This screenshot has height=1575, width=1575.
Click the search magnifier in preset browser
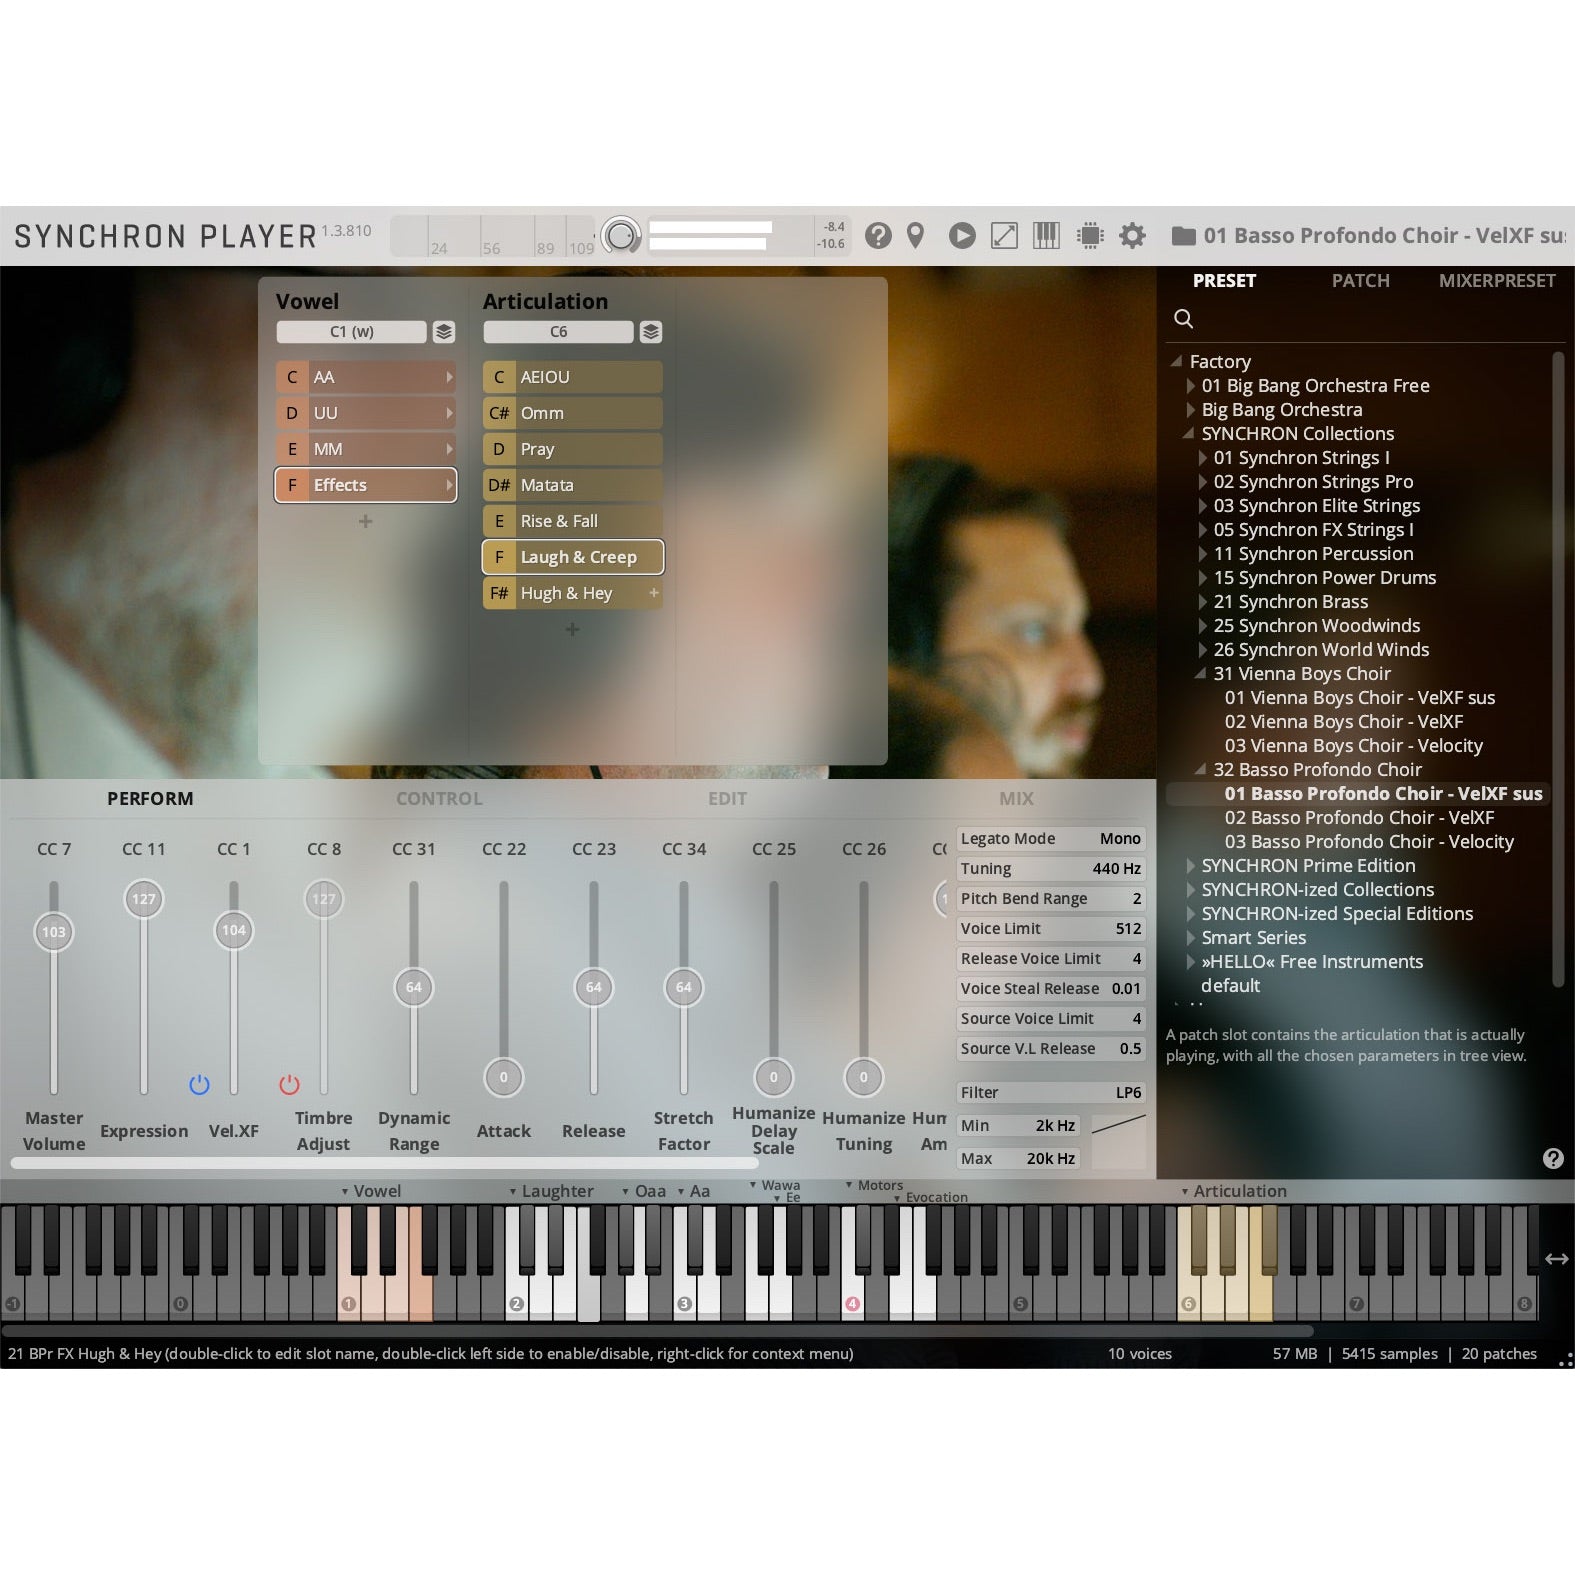click(1183, 318)
